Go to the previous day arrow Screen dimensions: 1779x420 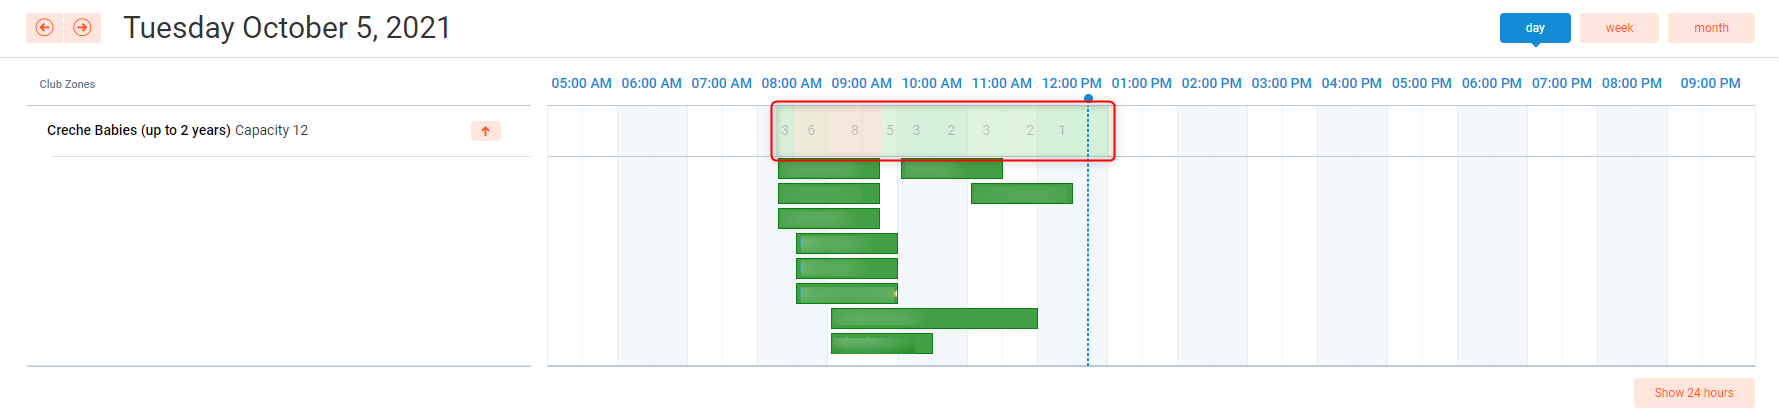coord(44,28)
